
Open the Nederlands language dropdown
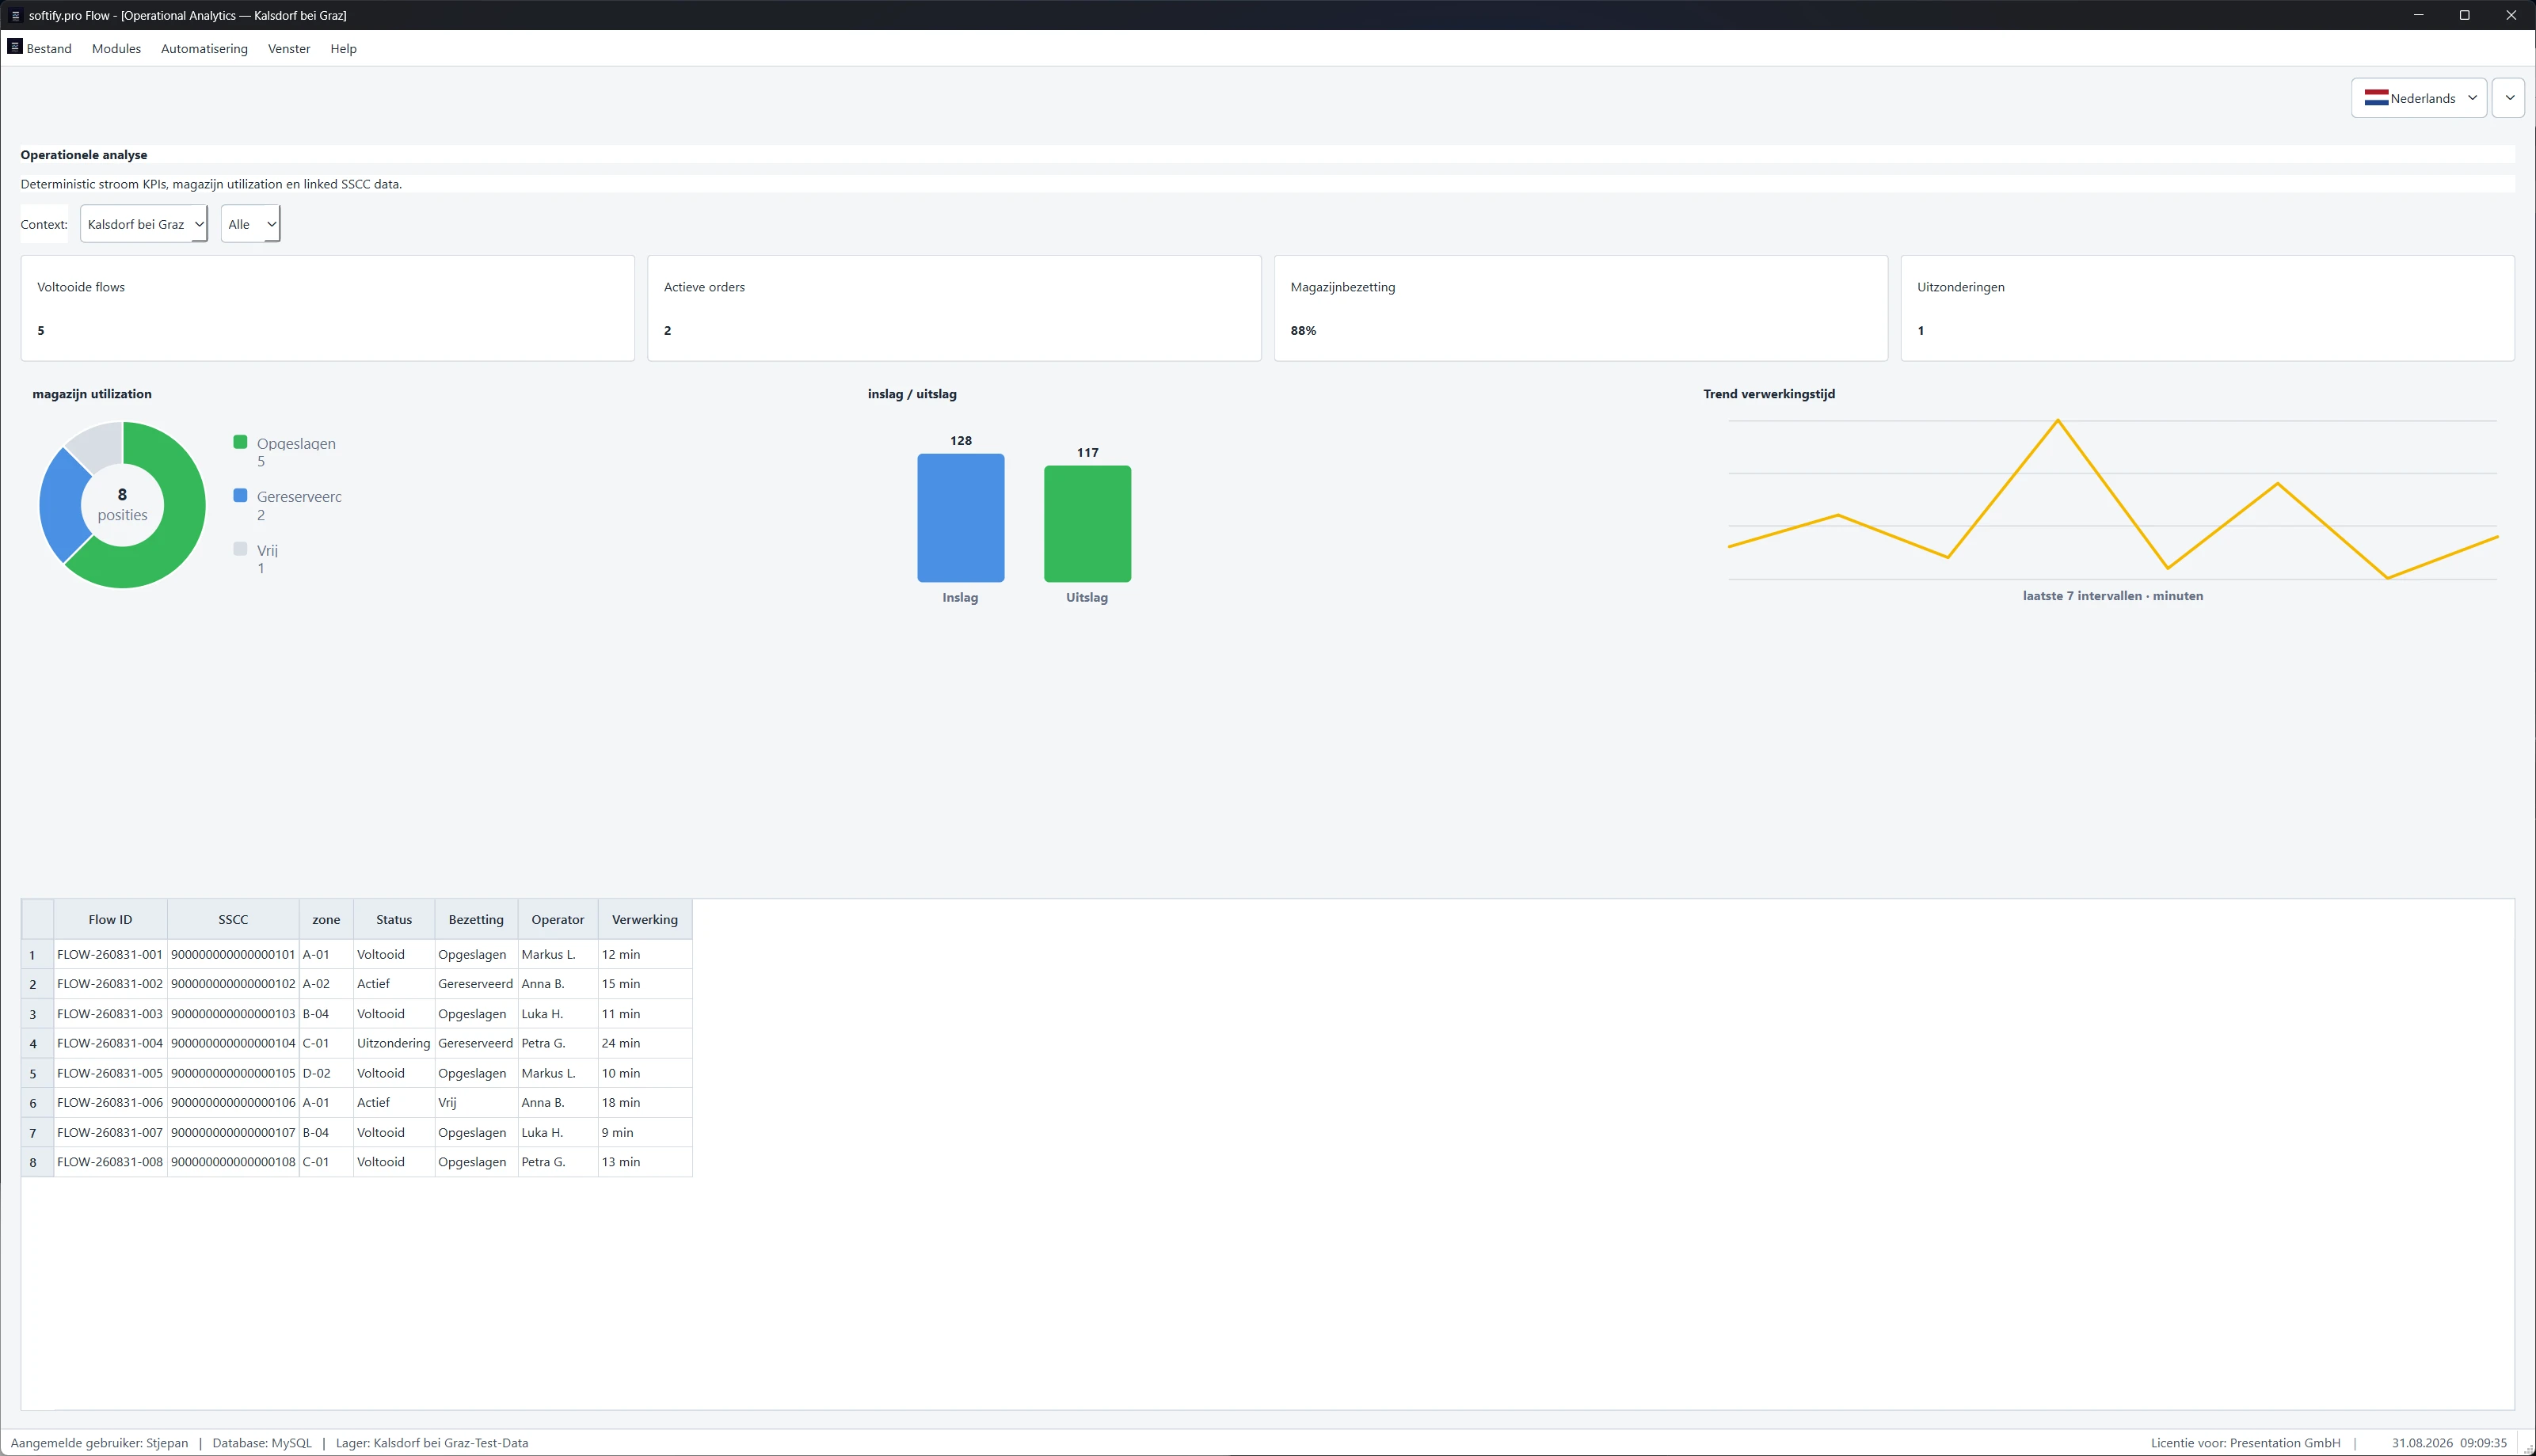[2418, 98]
